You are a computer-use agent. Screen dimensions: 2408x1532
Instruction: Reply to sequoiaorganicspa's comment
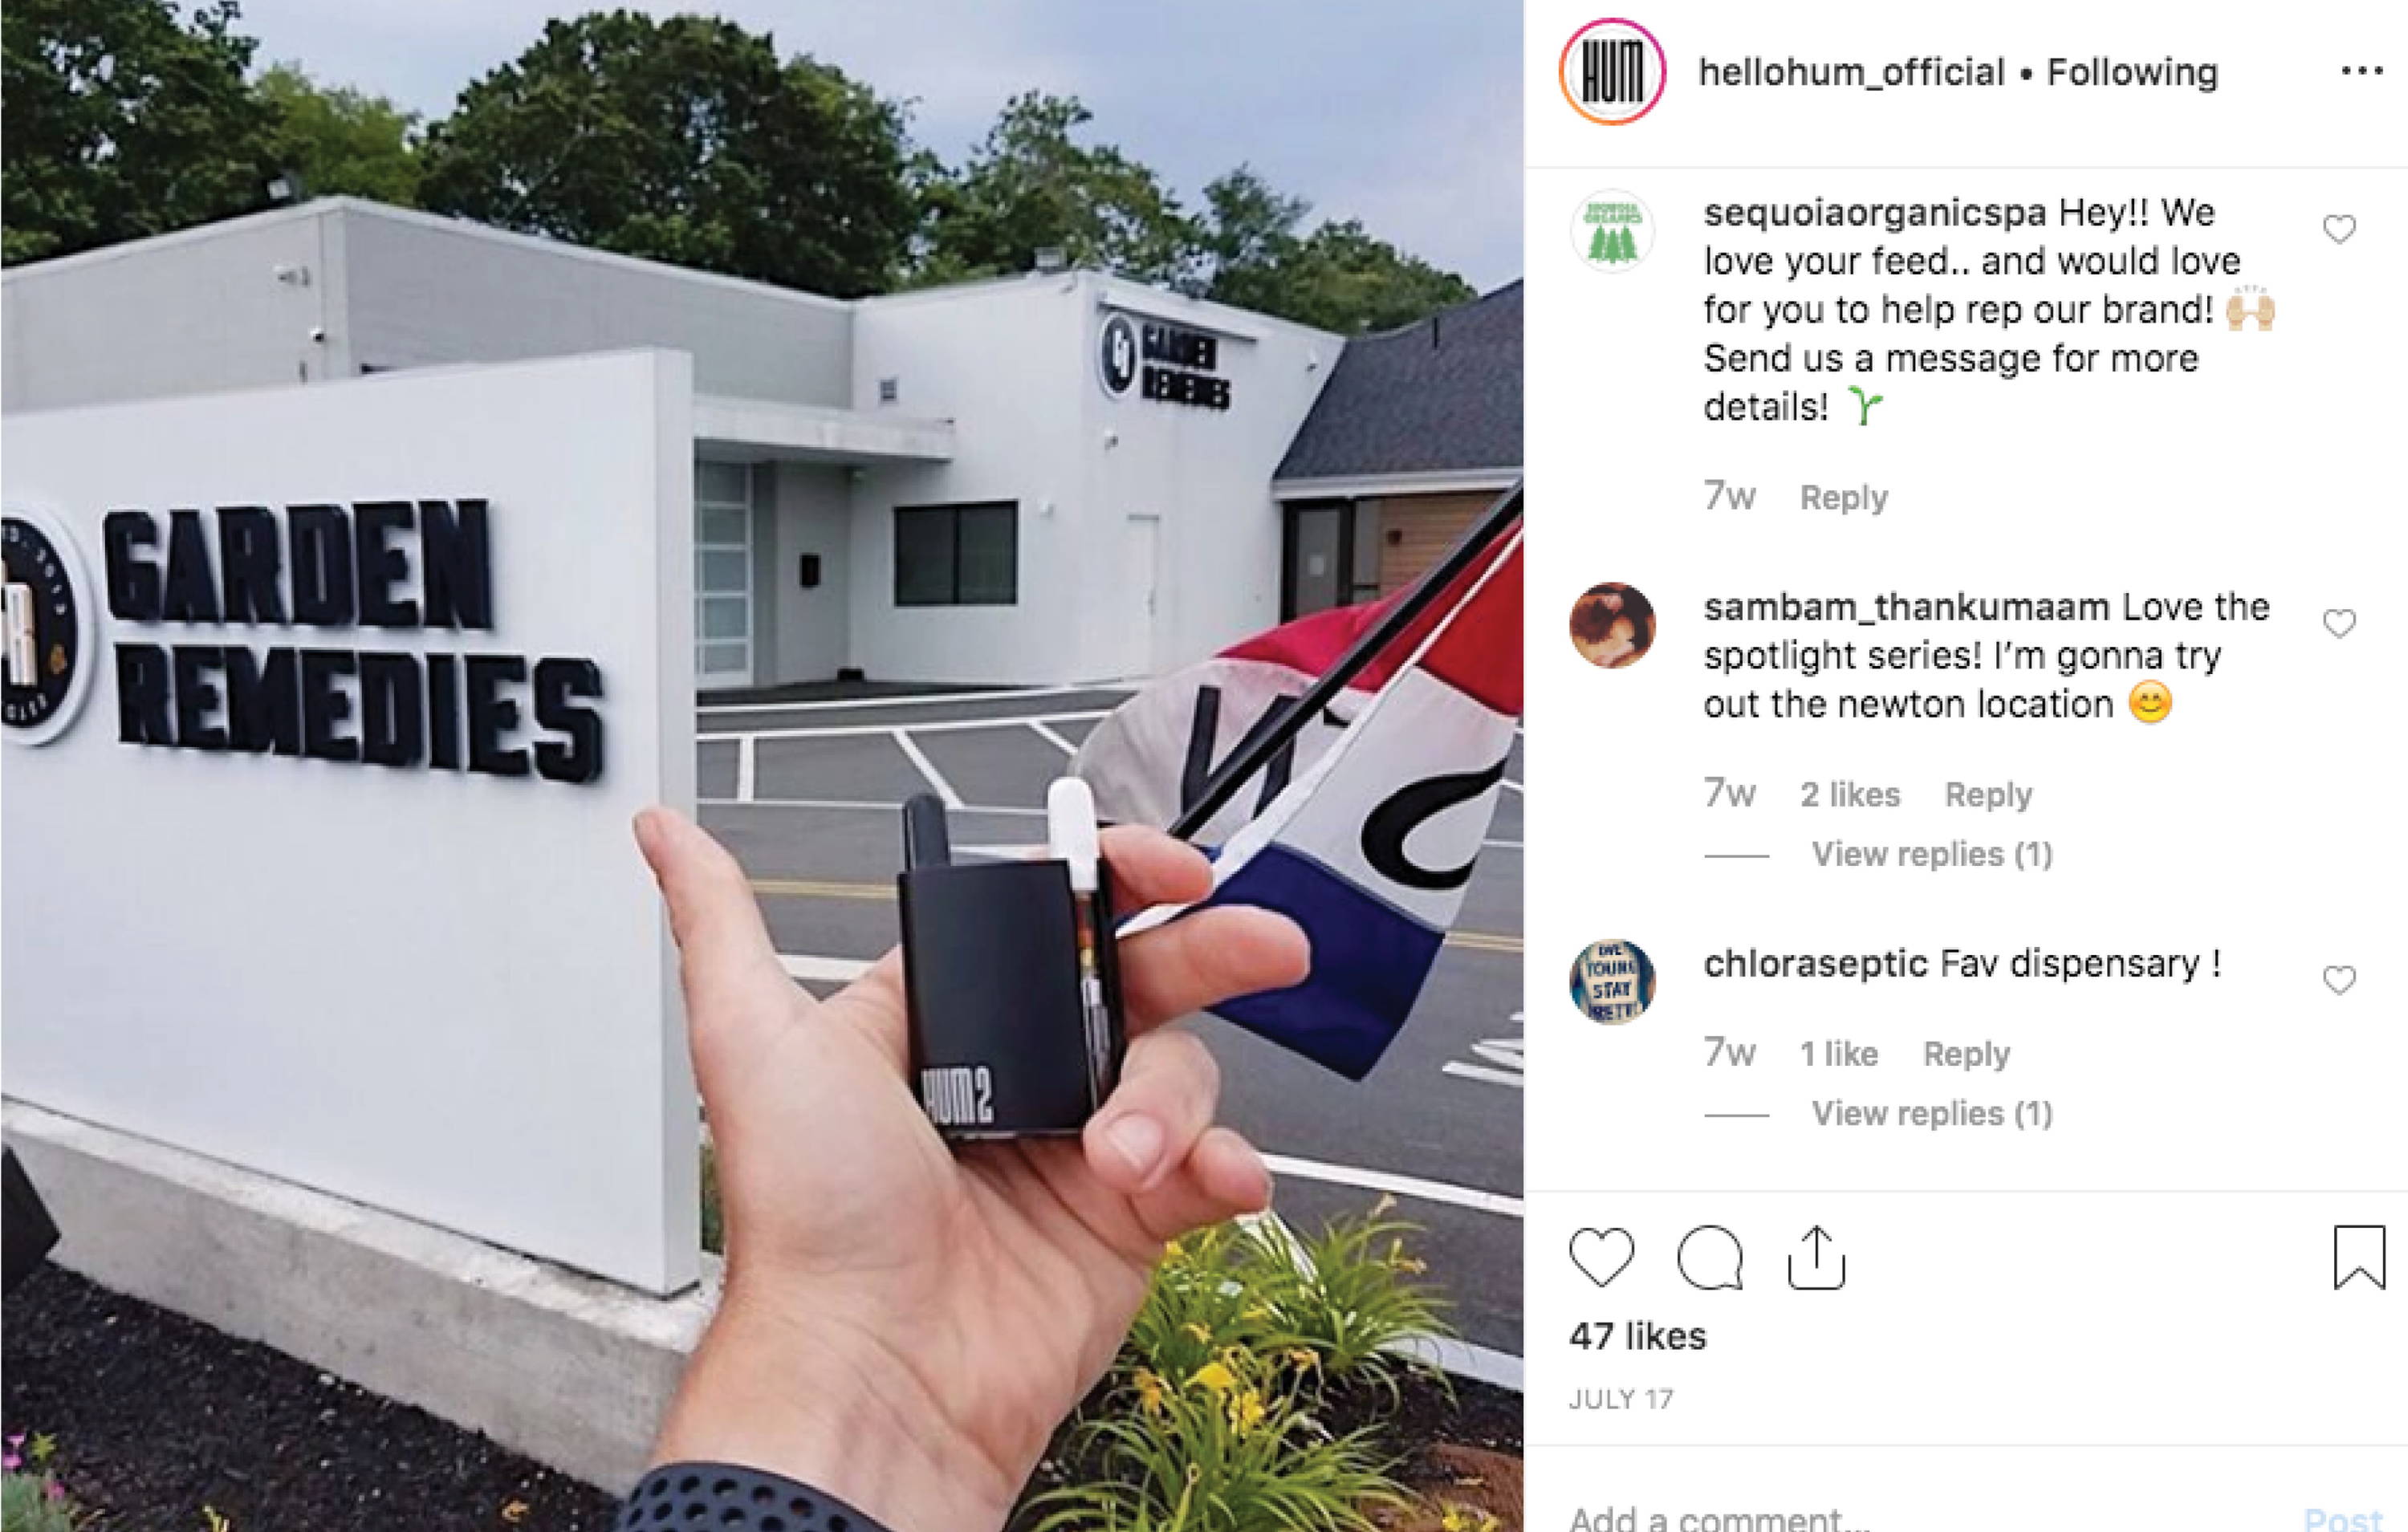(x=1843, y=497)
